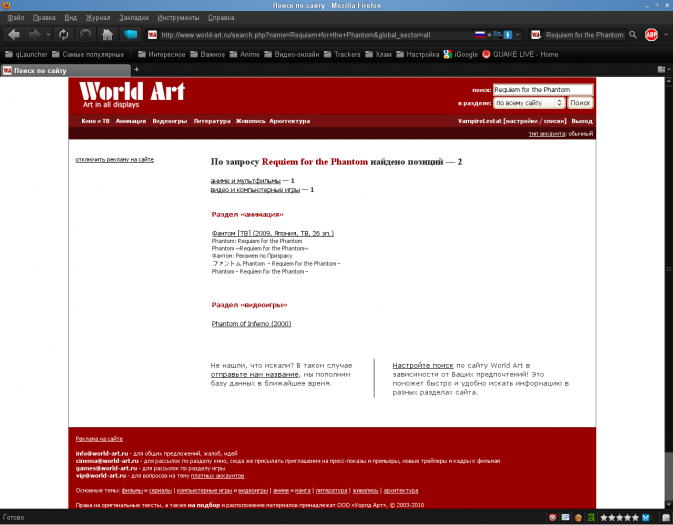Open the 'по всему сайту' section dropdown
Screen dimensions: 673x525
coord(528,103)
